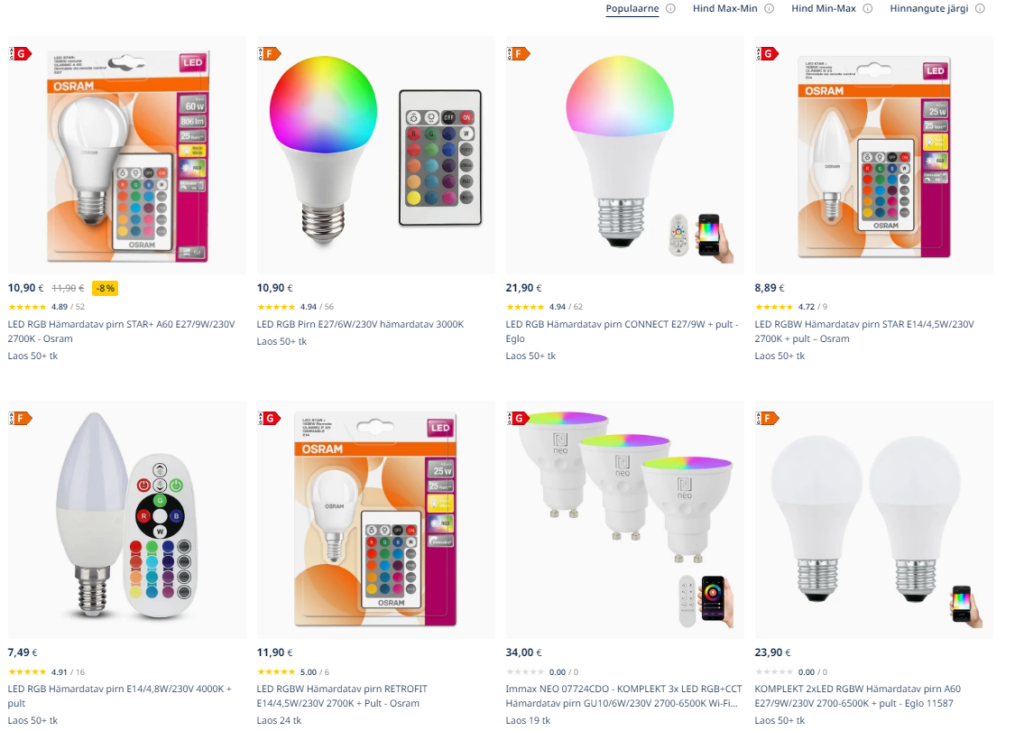Sort by Hind Min-Max
1024x731 pixels.
tap(824, 8)
